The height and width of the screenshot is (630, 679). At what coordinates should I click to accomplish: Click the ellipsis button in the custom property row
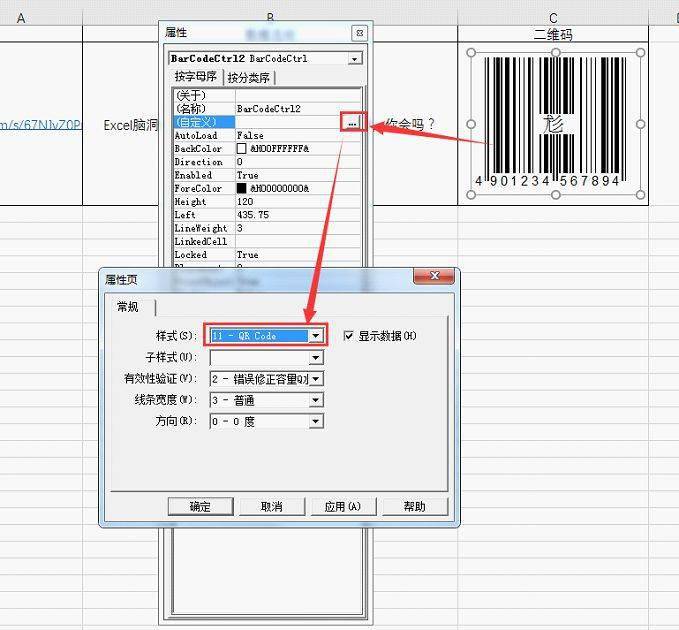click(352, 123)
